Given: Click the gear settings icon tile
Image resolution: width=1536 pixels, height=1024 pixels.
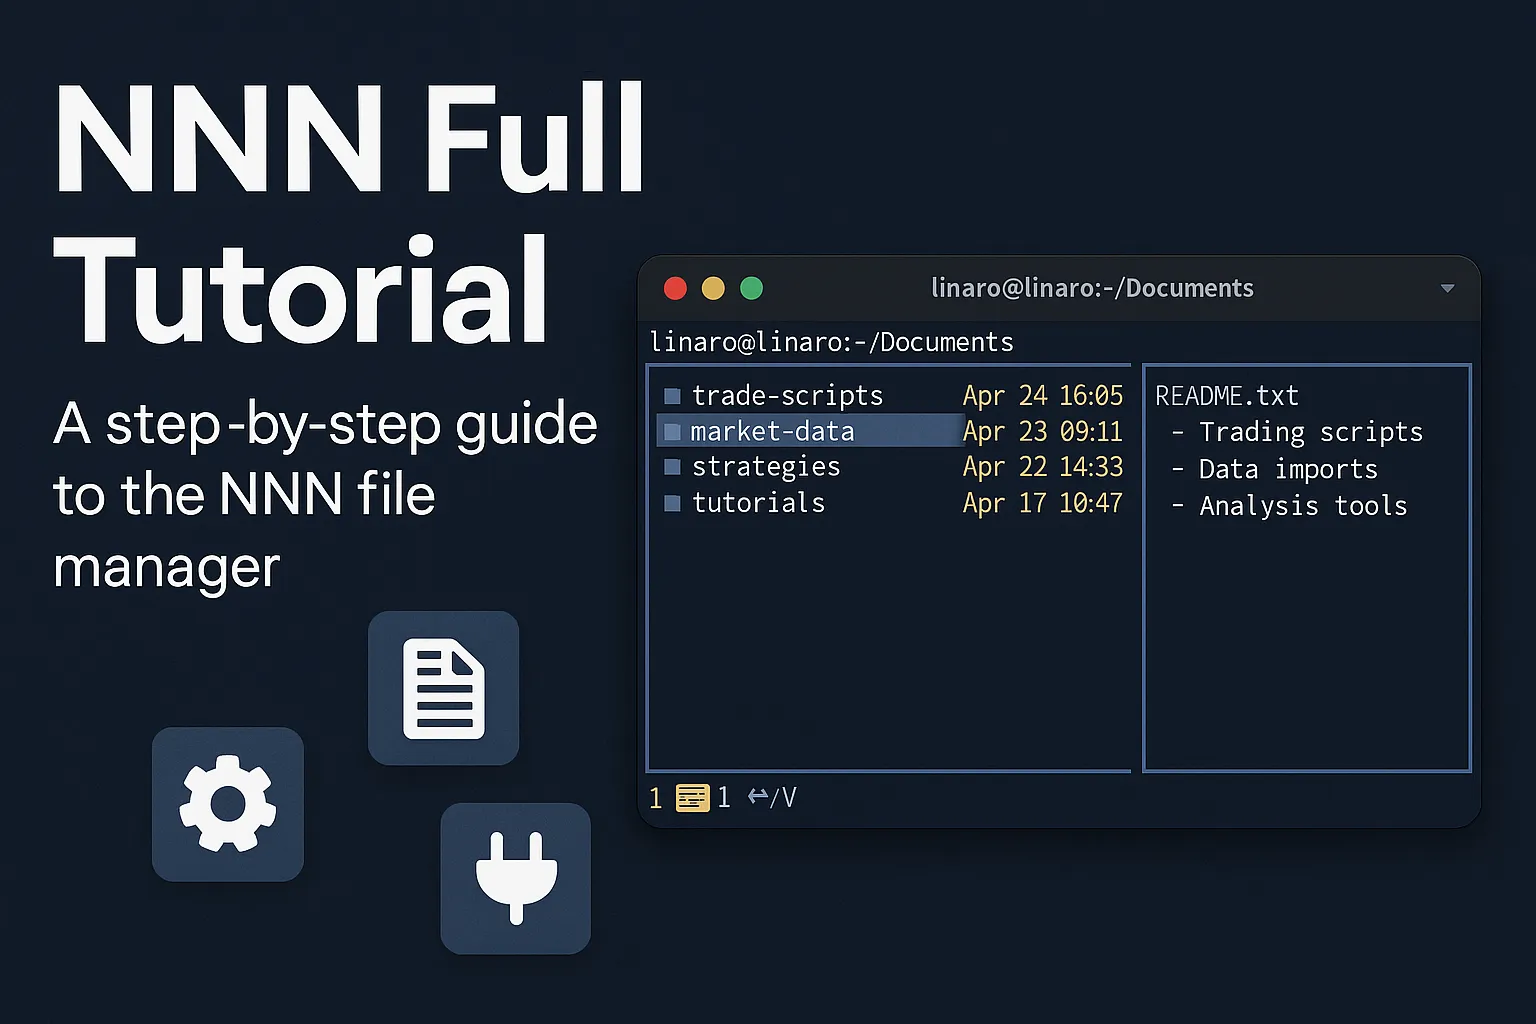Looking at the screenshot, I should (228, 804).
